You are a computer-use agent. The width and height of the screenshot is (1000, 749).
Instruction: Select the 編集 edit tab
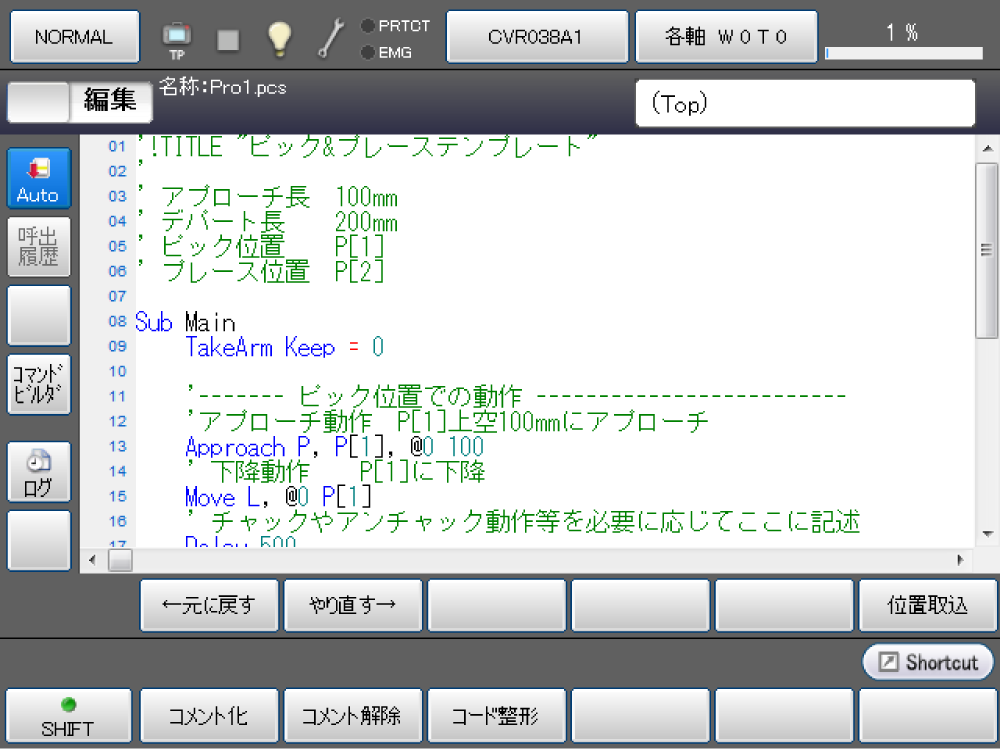coord(110,101)
